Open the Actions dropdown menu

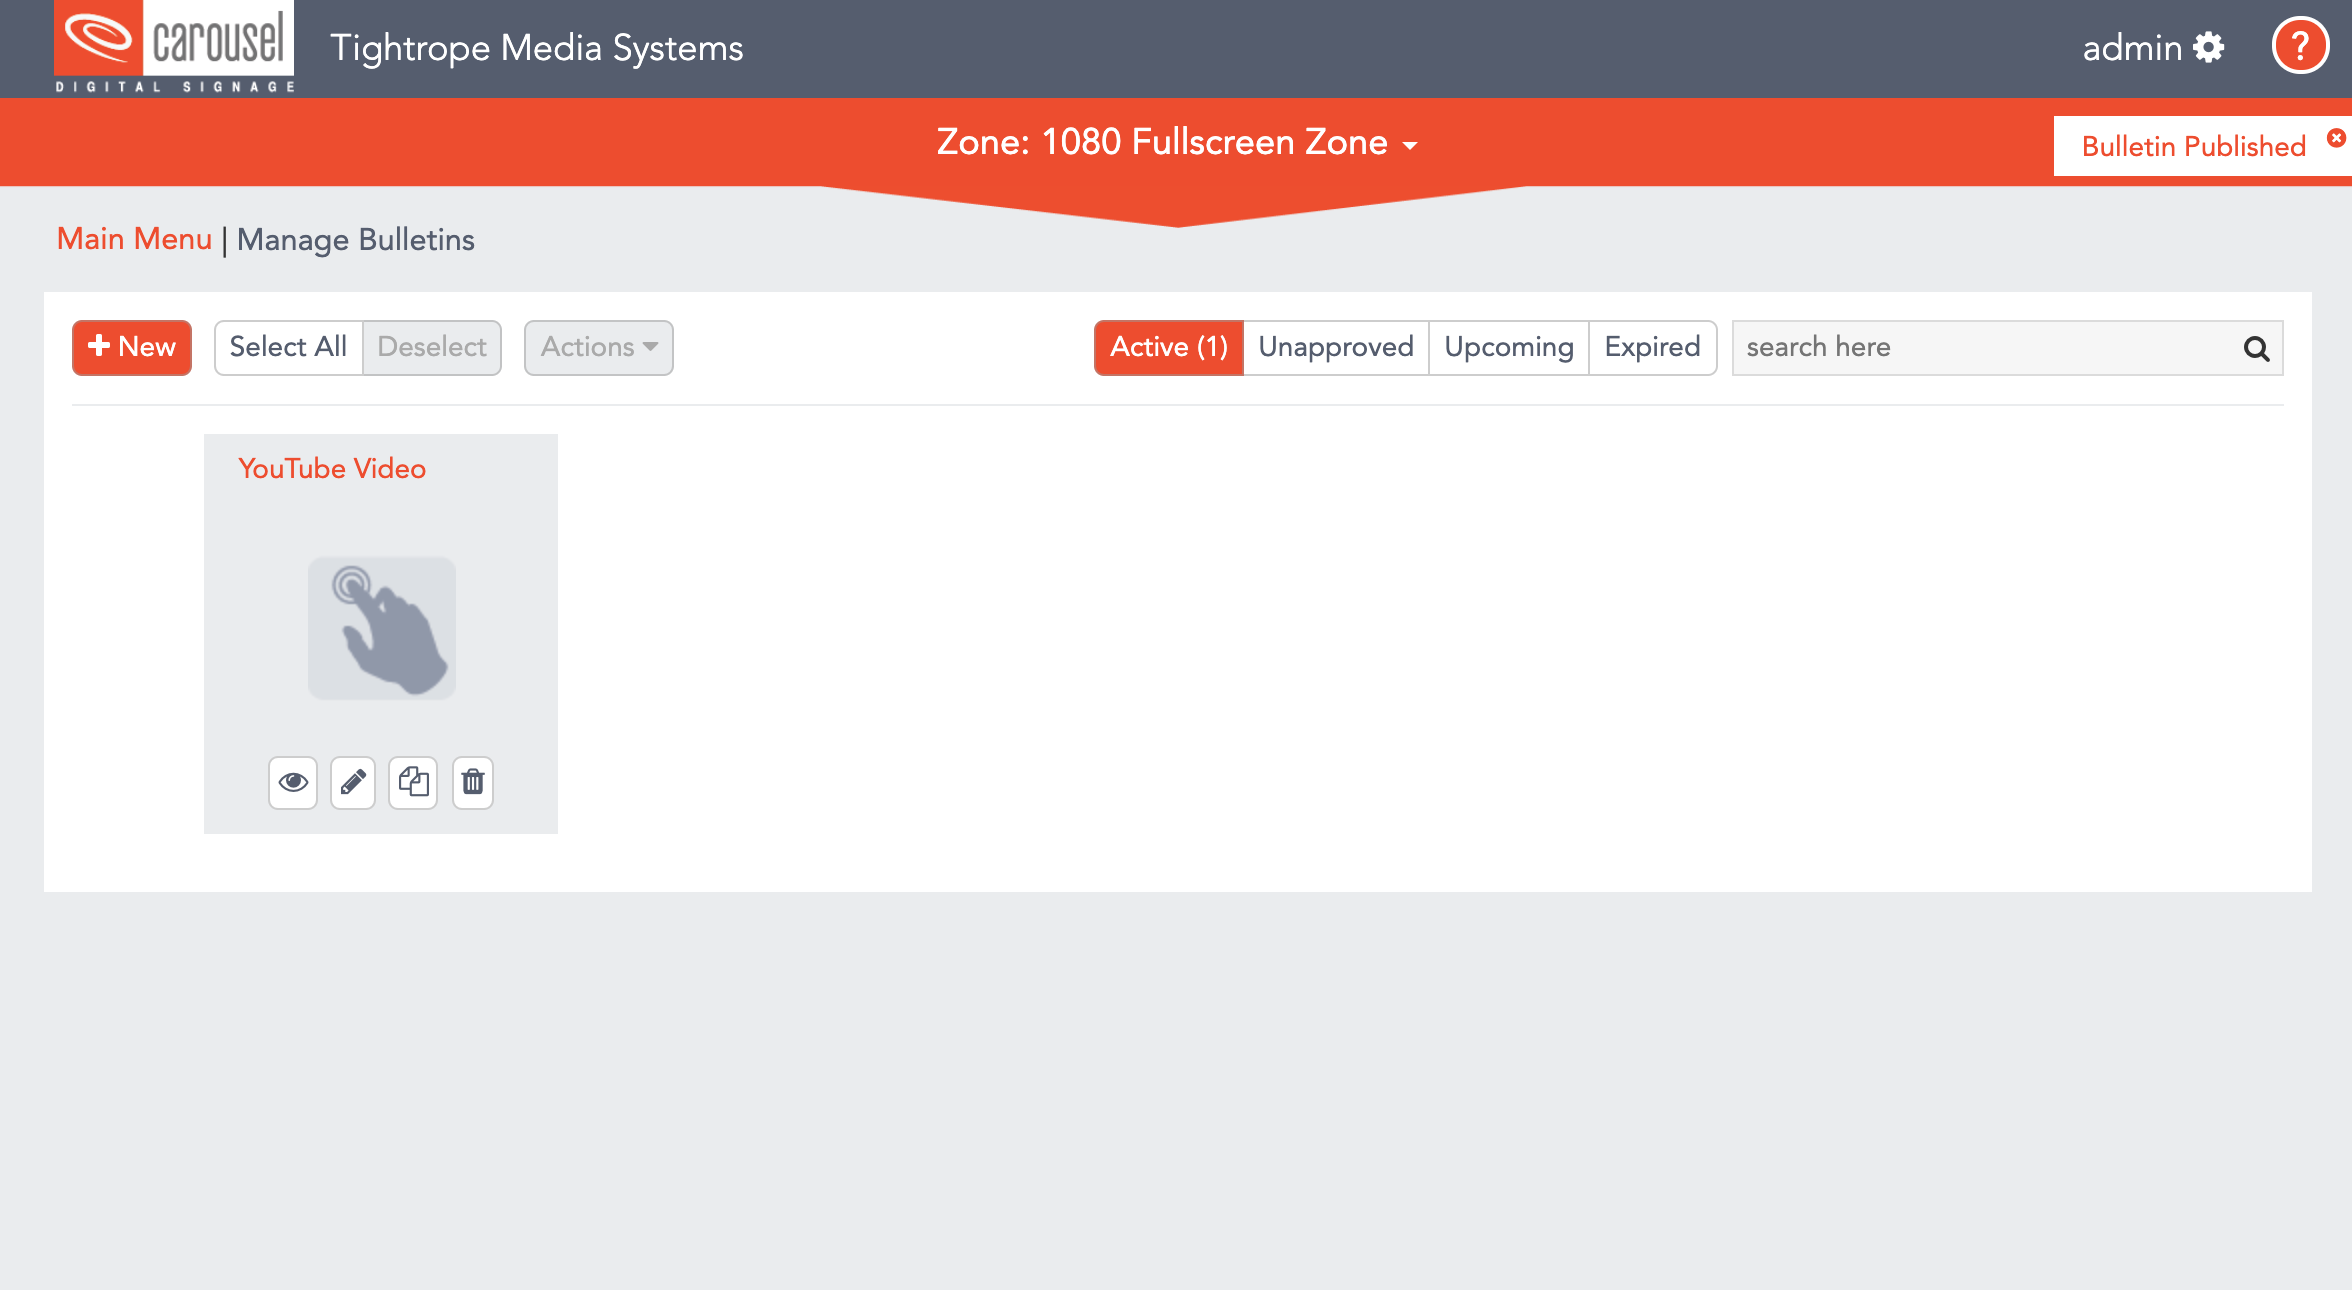click(599, 347)
